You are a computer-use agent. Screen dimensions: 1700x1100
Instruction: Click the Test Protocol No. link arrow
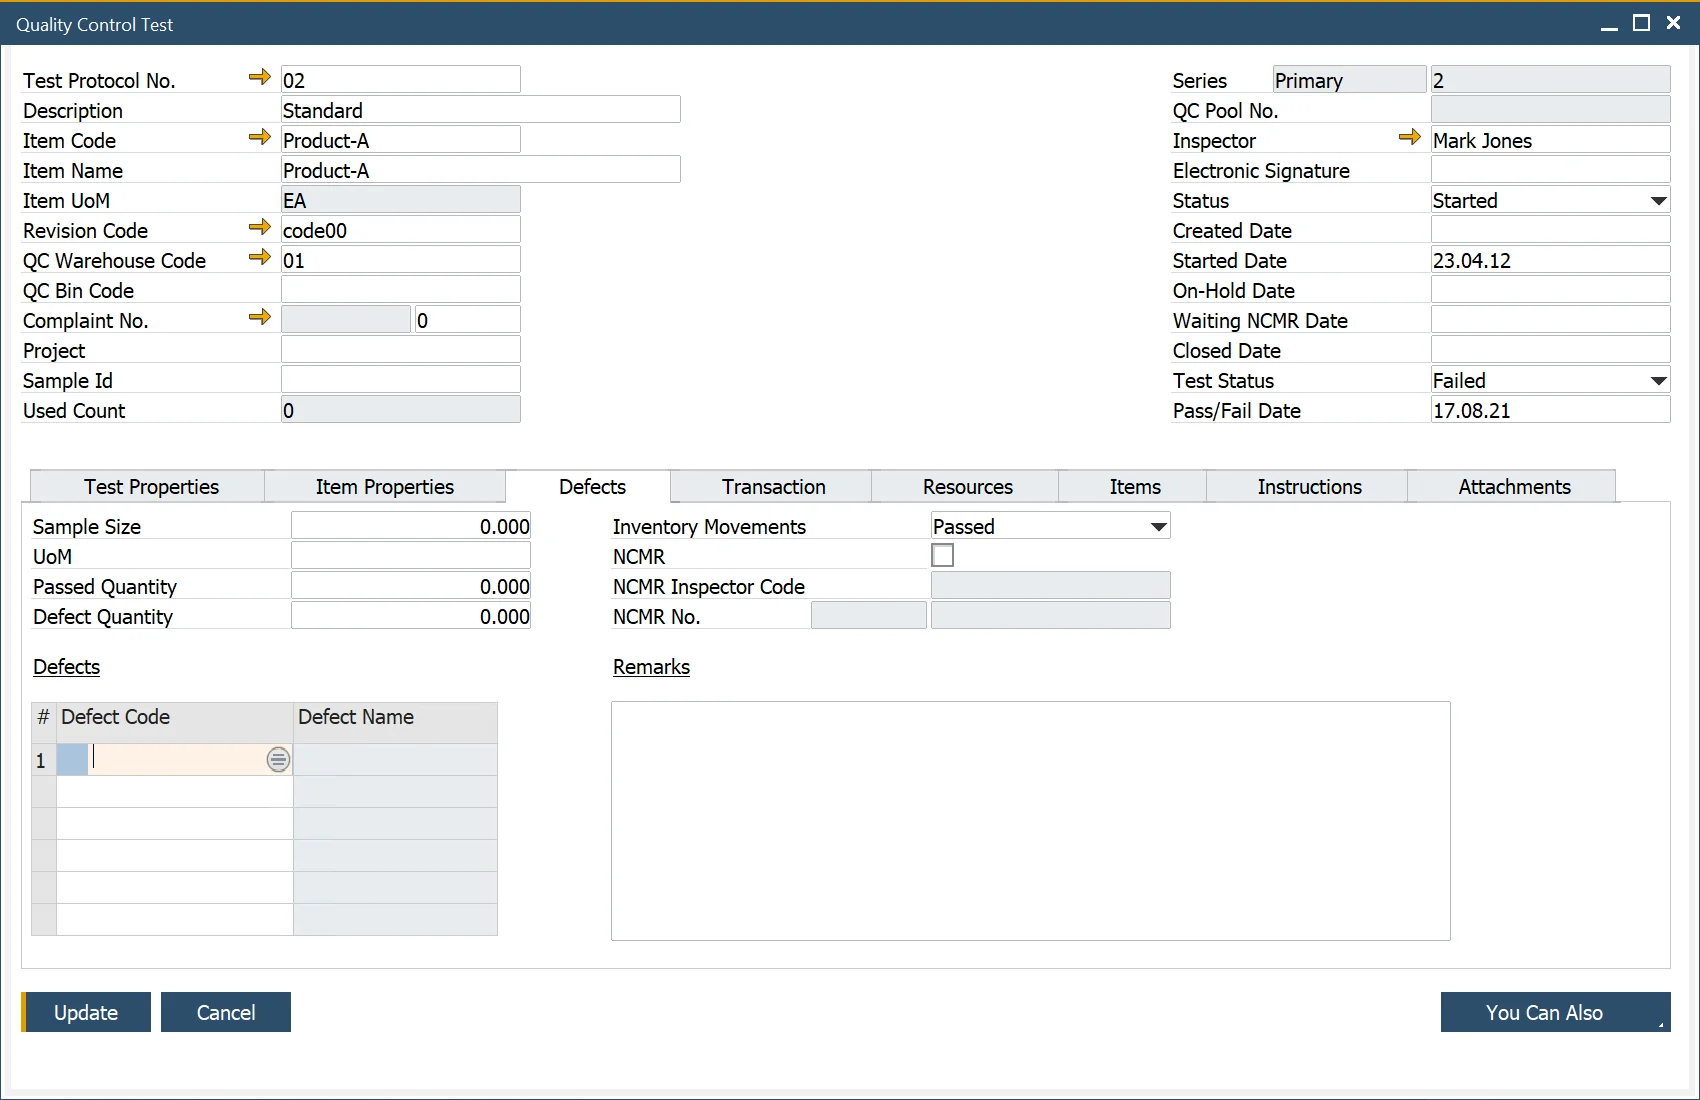(260, 77)
